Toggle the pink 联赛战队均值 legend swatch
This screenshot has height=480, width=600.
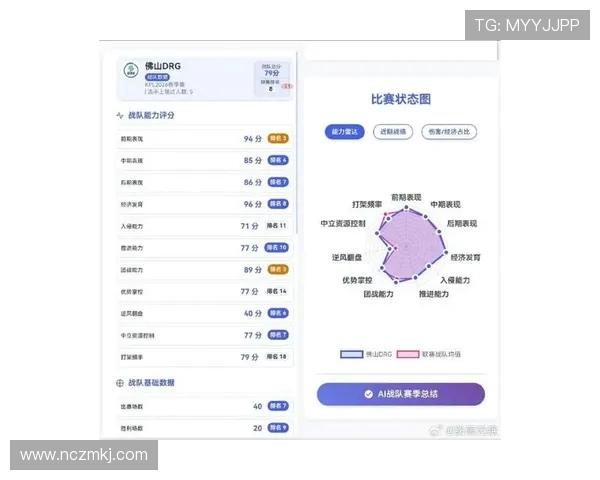point(408,354)
